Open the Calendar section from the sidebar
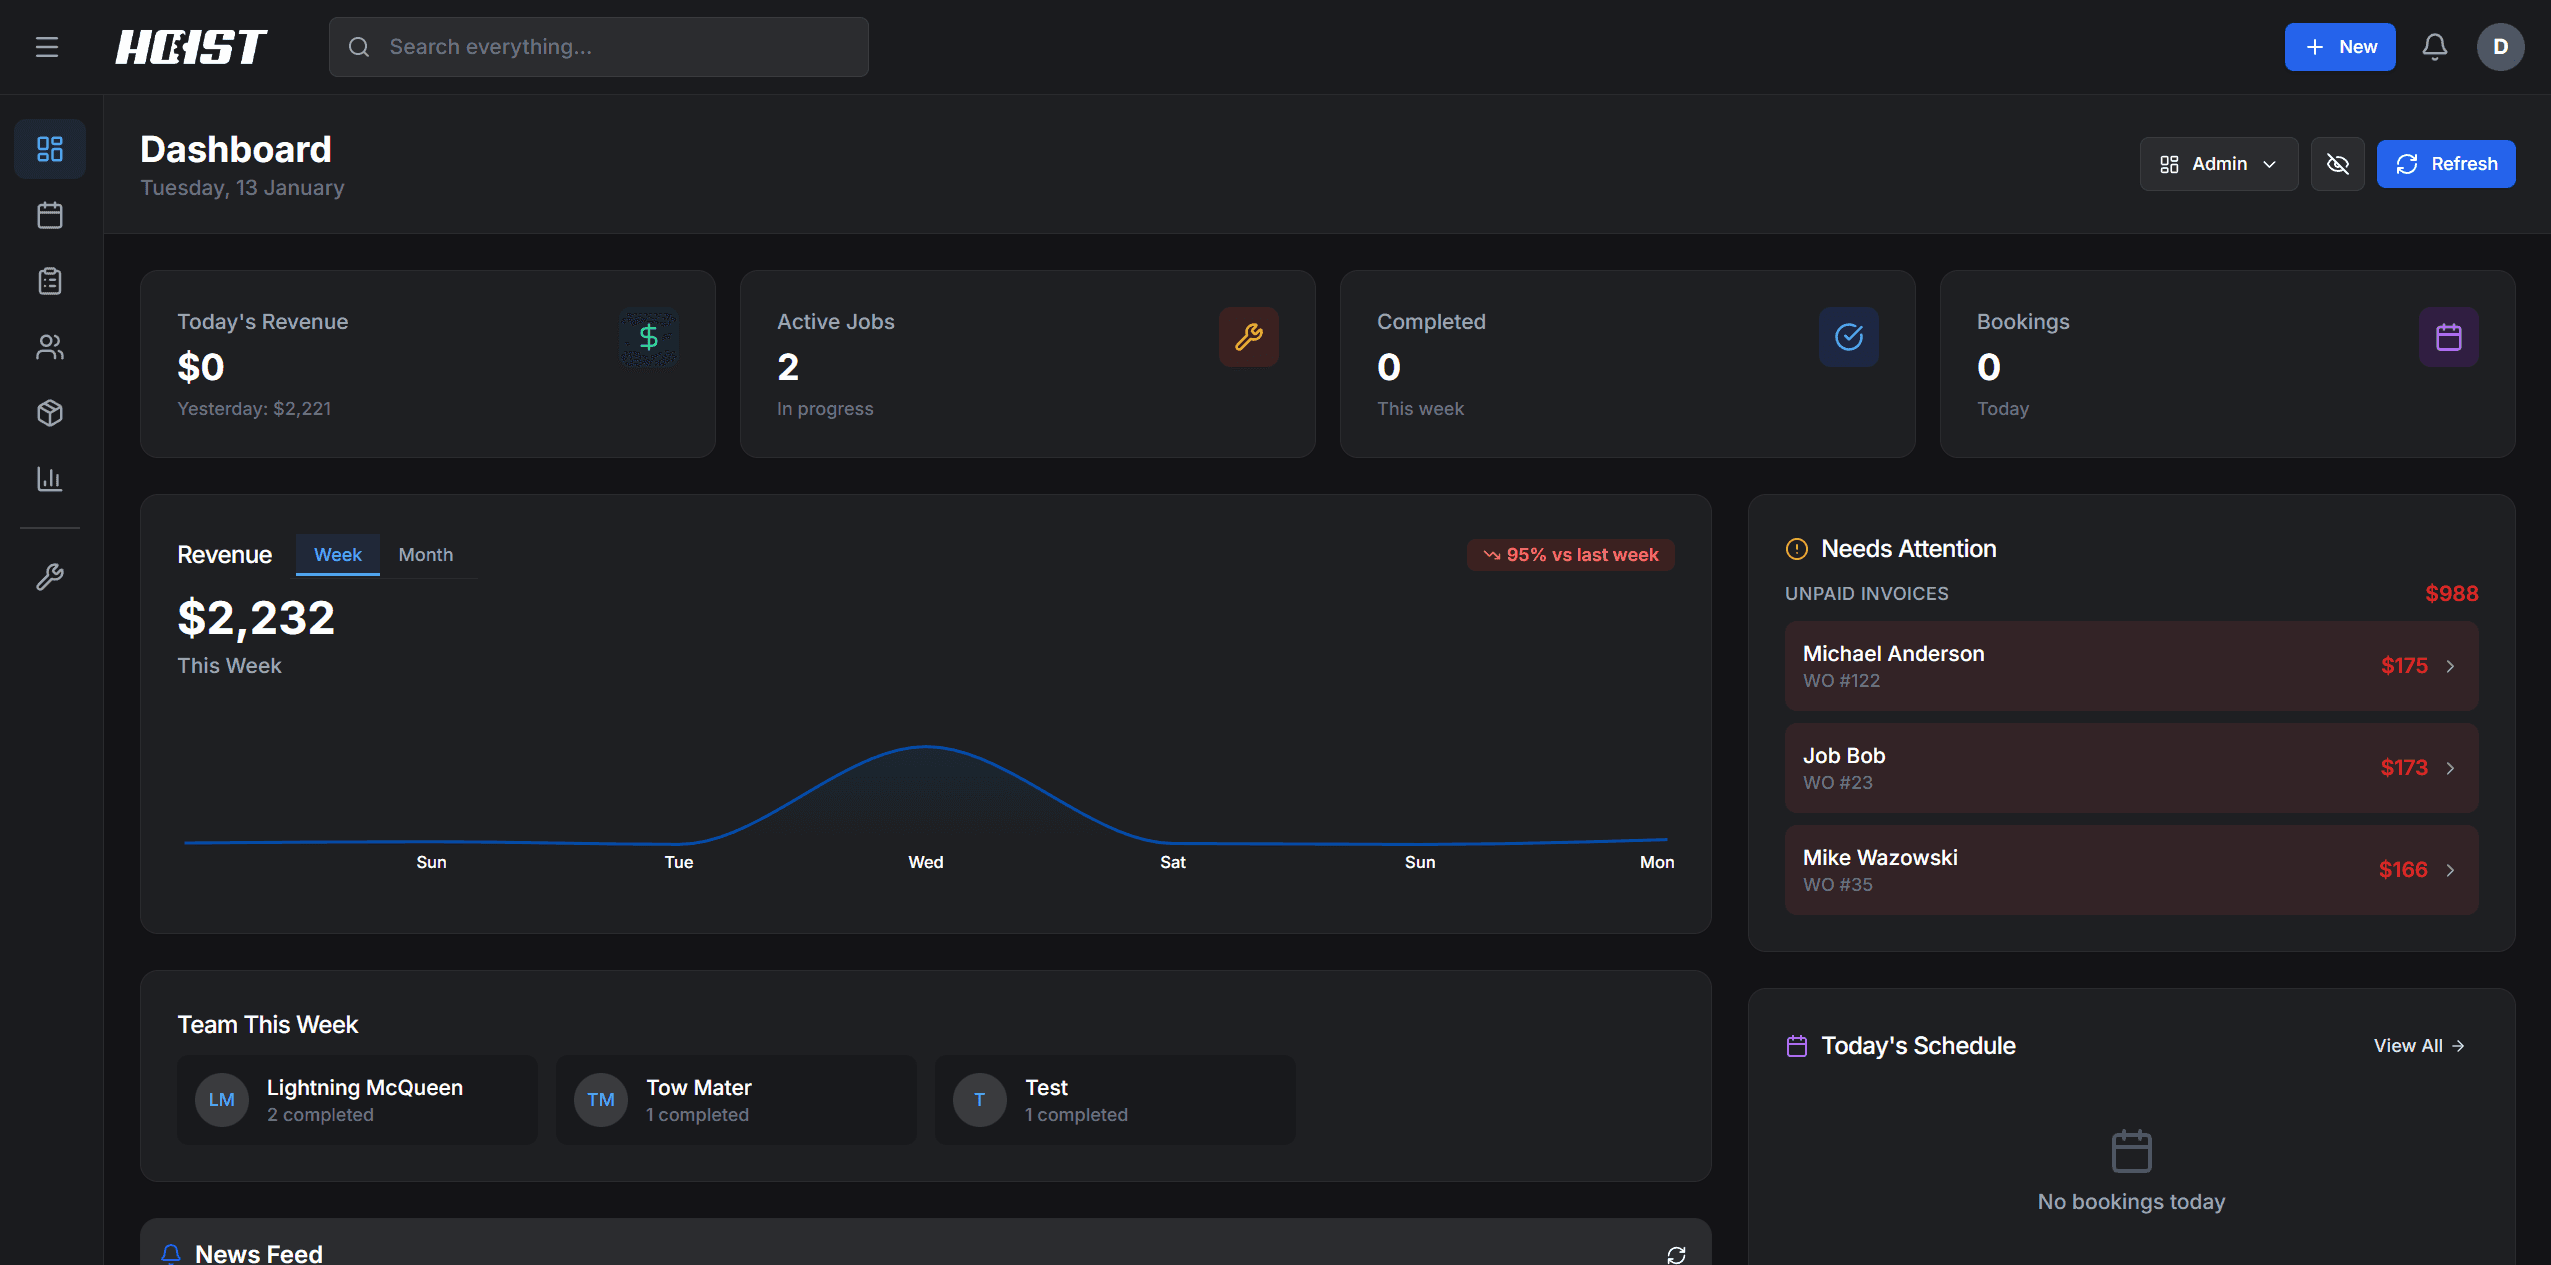 tap(49, 214)
